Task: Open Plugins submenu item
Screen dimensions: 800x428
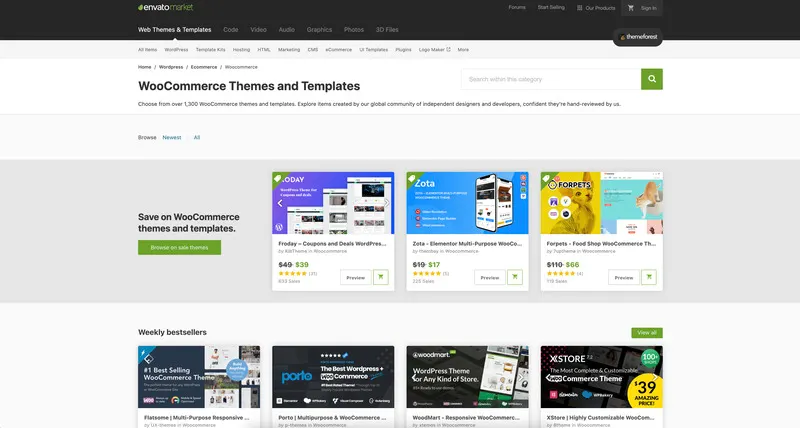Action: 403,49
